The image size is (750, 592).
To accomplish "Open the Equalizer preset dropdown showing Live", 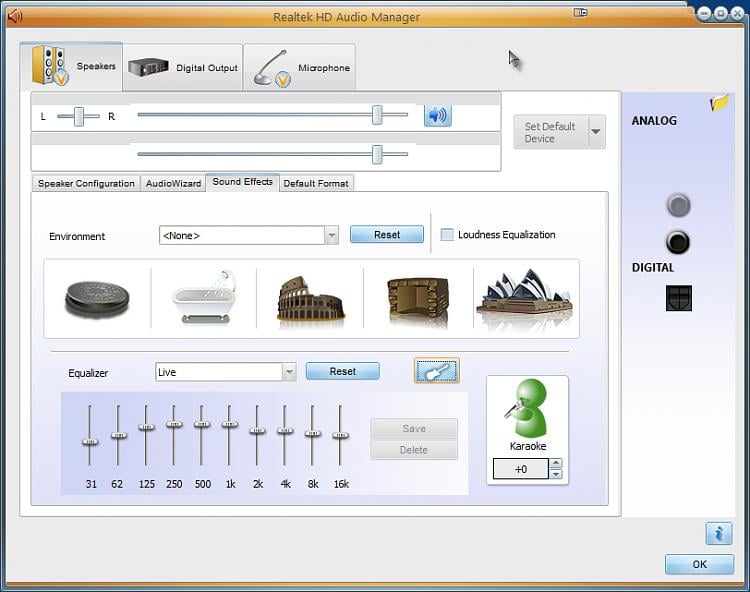I will 288,372.
